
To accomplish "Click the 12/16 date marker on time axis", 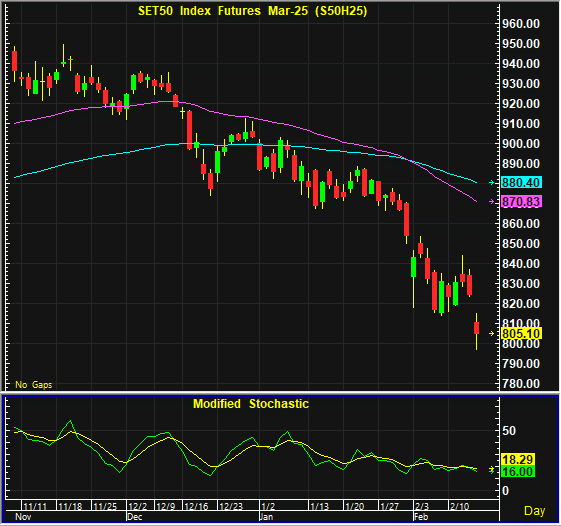I will click(196, 506).
